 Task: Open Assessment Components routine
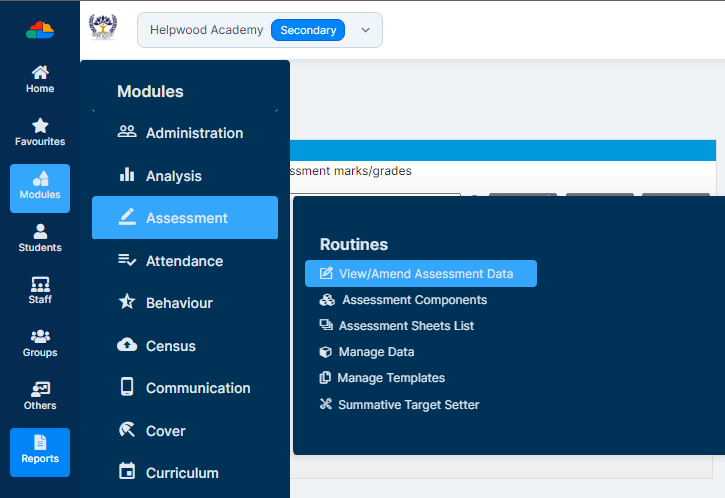[403, 300]
